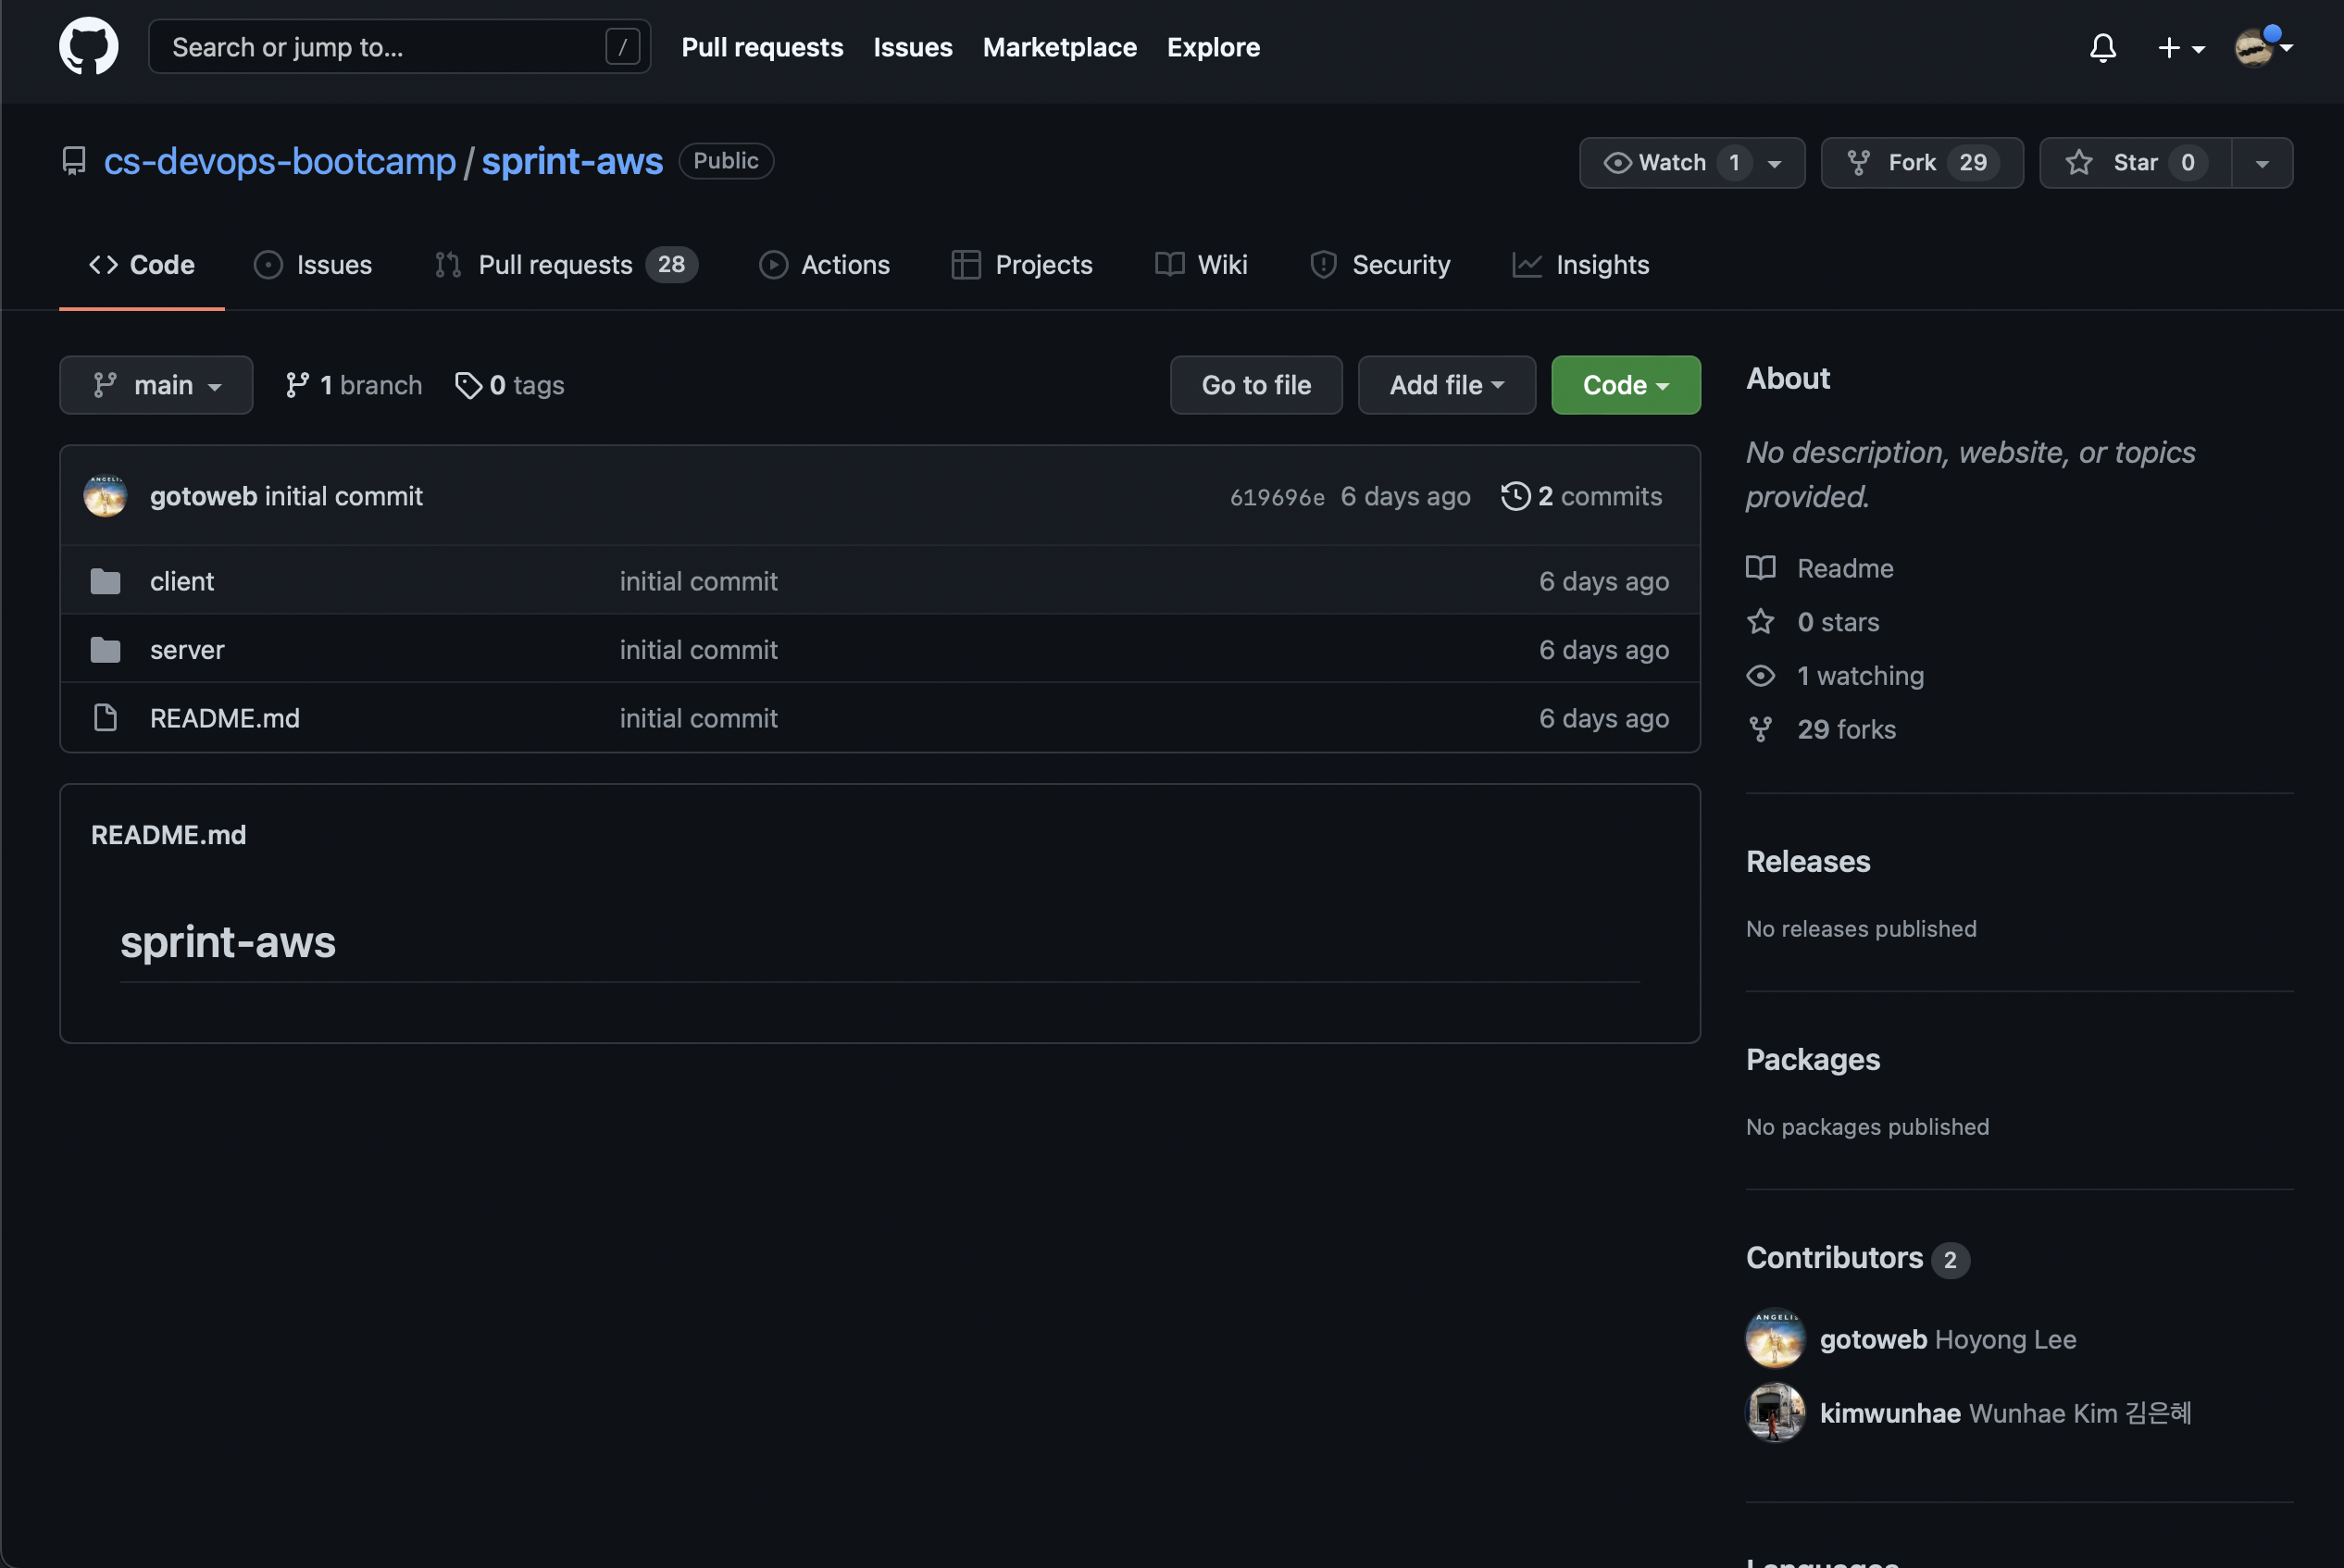Switch to the Insights tab
The height and width of the screenshot is (1568, 2344).
click(x=1581, y=265)
